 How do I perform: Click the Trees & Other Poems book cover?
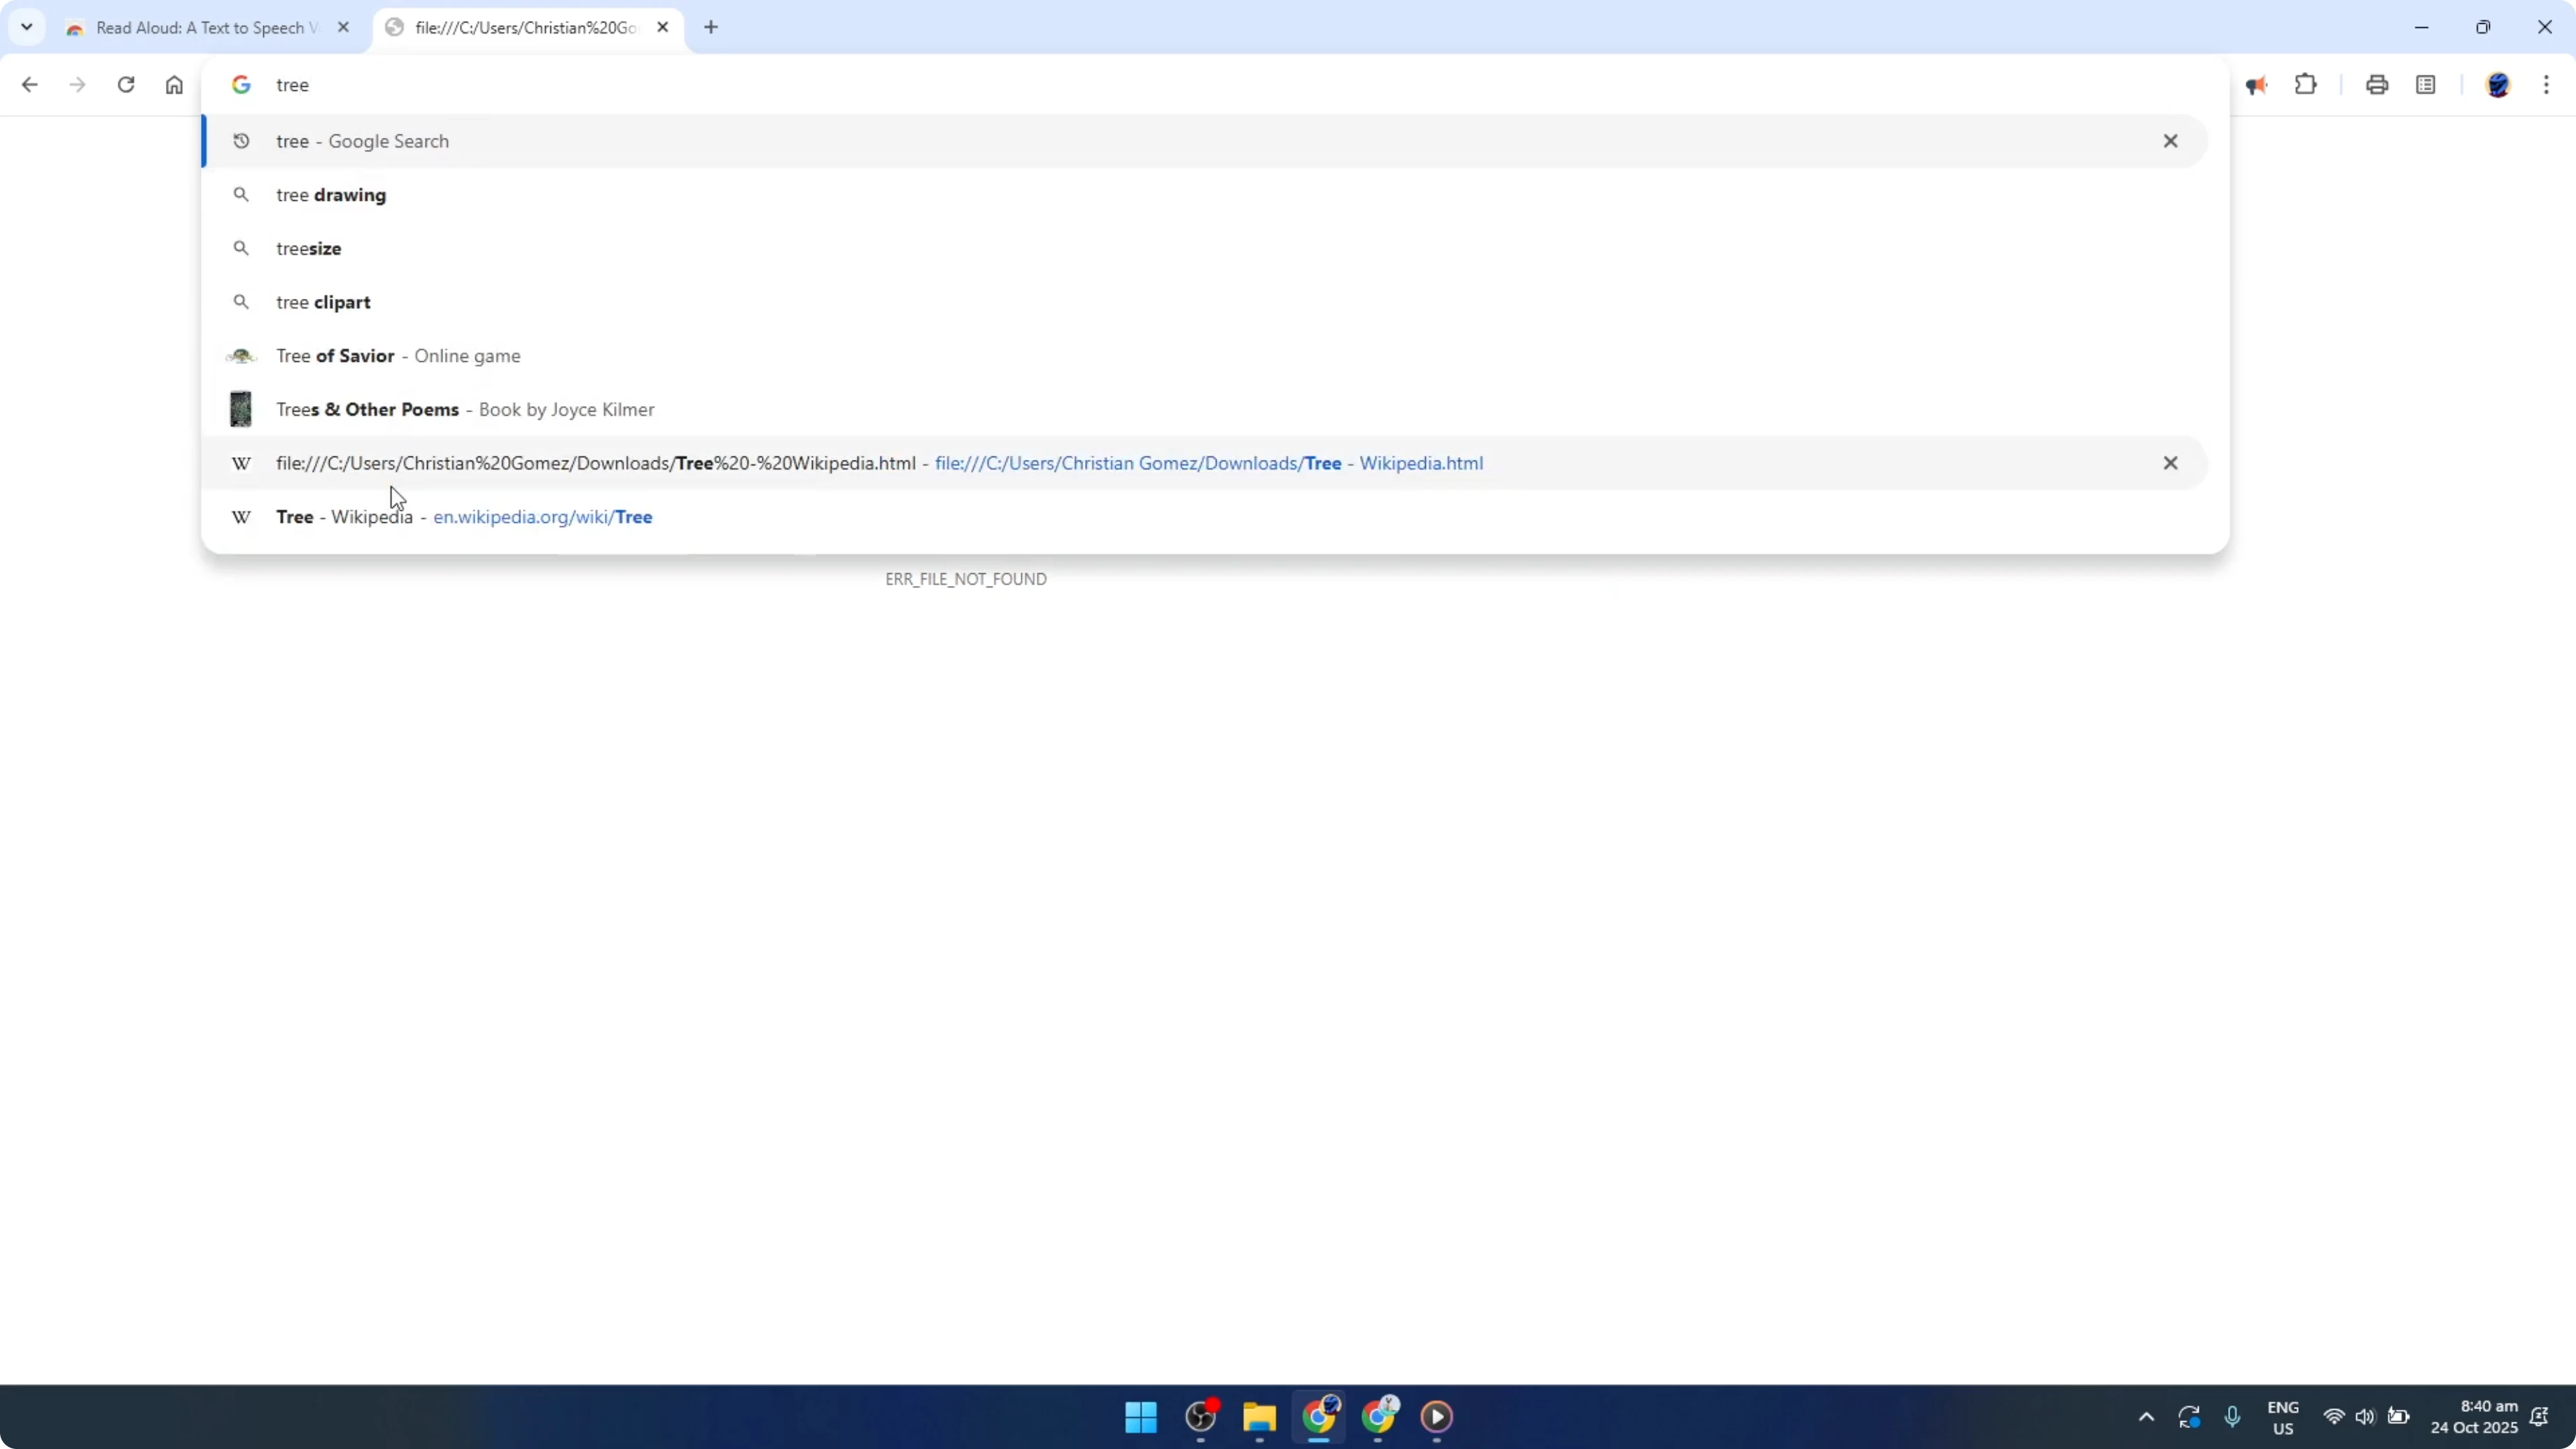[241, 409]
